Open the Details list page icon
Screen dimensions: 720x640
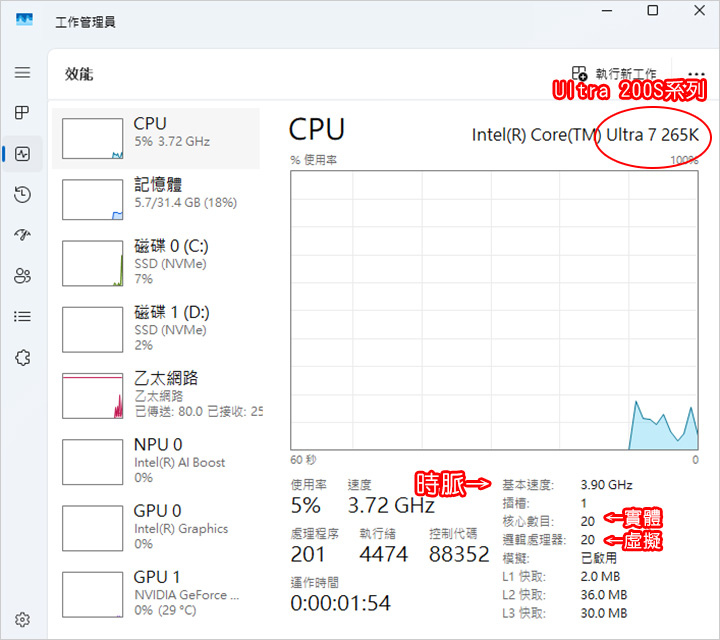(22, 316)
